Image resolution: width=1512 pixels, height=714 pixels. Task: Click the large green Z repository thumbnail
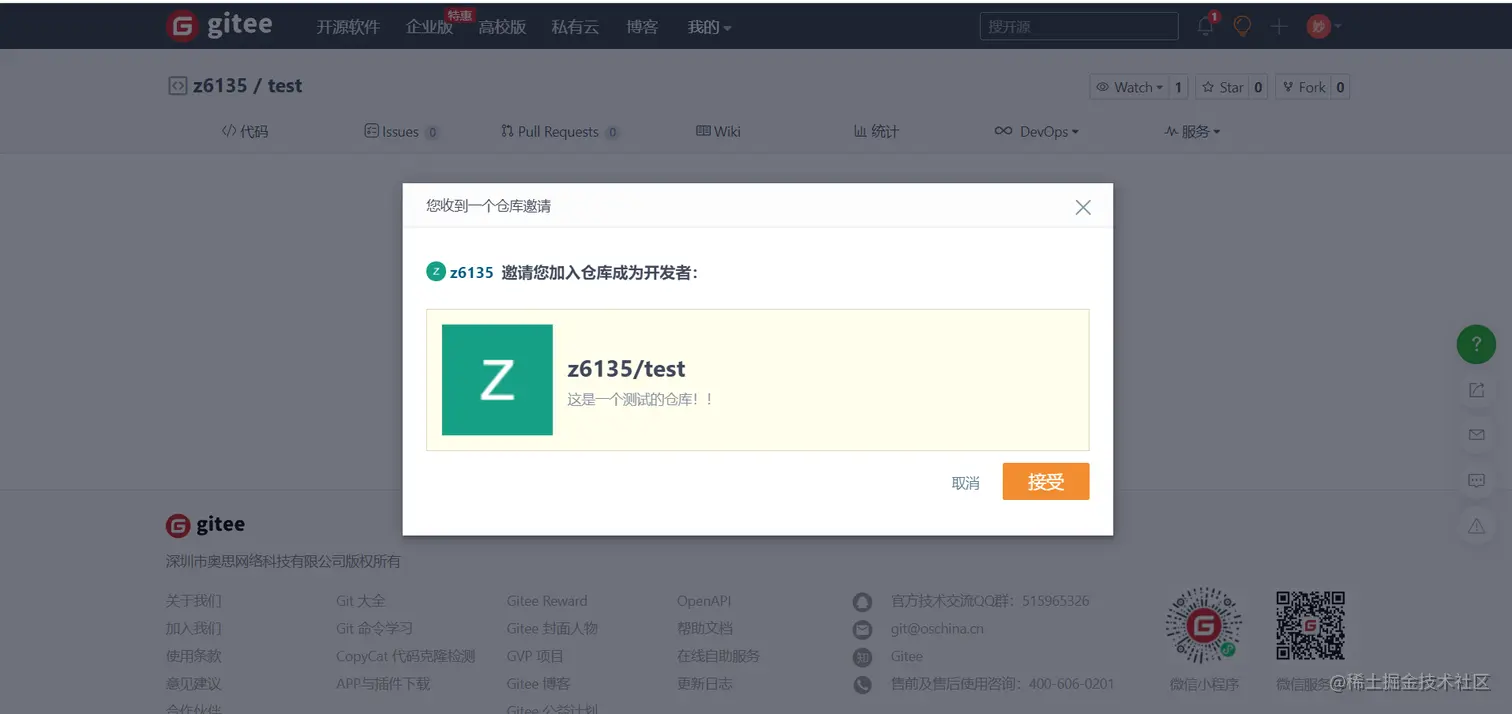click(497, 380)
